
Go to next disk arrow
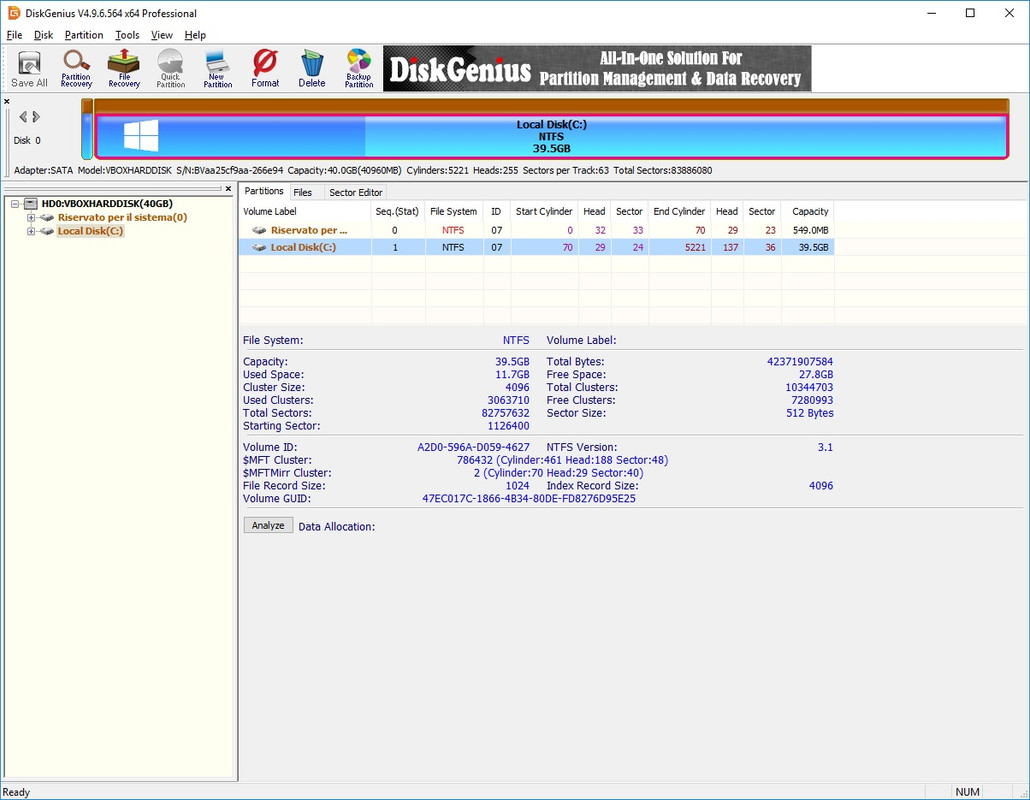click(36, 117)
